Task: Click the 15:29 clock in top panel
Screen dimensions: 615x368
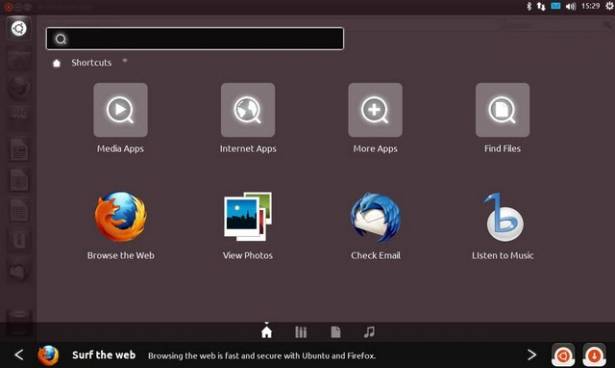Action: point(591,6)
